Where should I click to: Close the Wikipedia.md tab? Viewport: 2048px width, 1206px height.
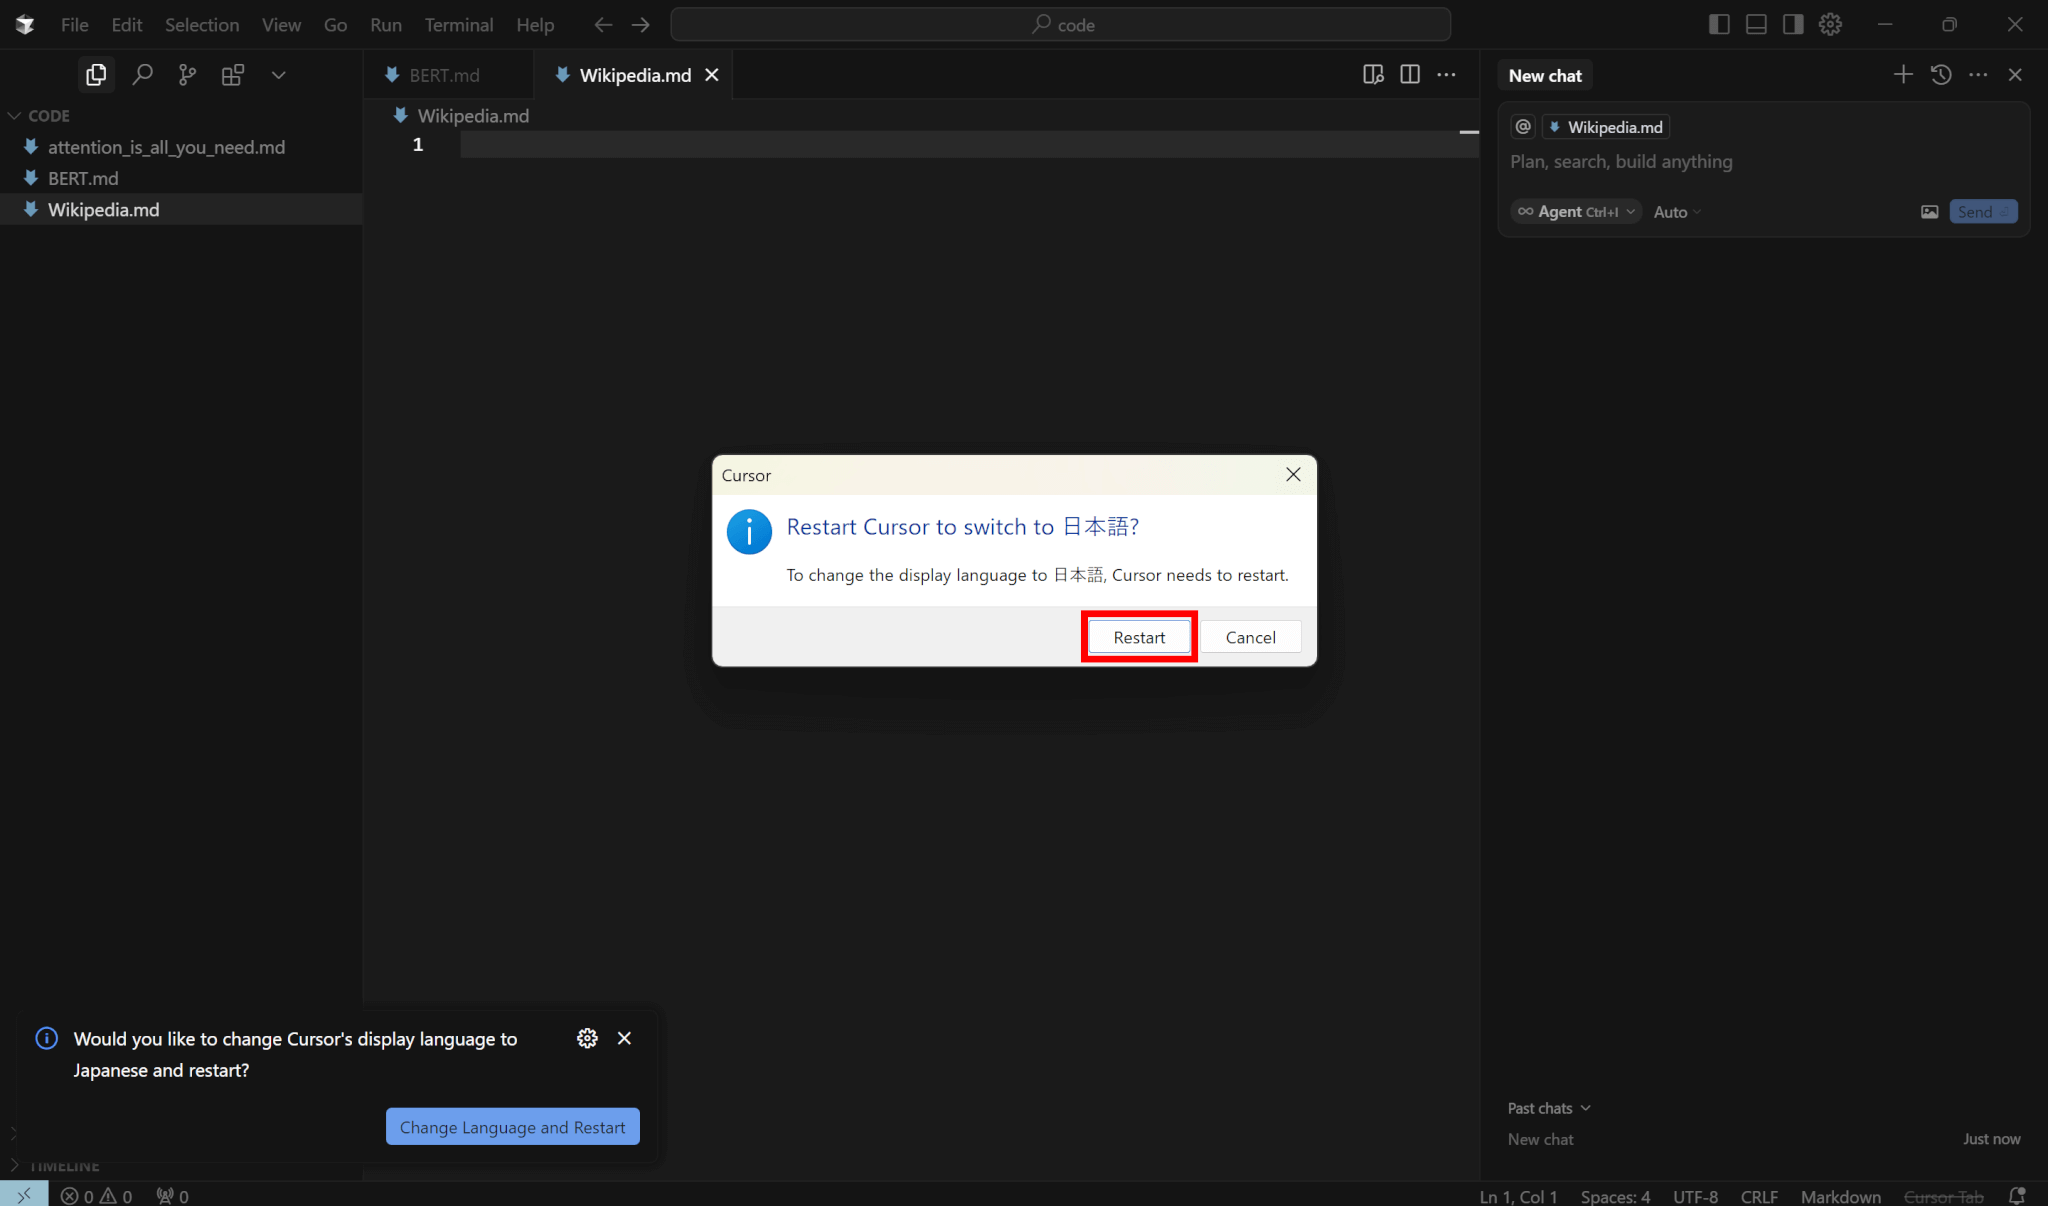point(712,75)
